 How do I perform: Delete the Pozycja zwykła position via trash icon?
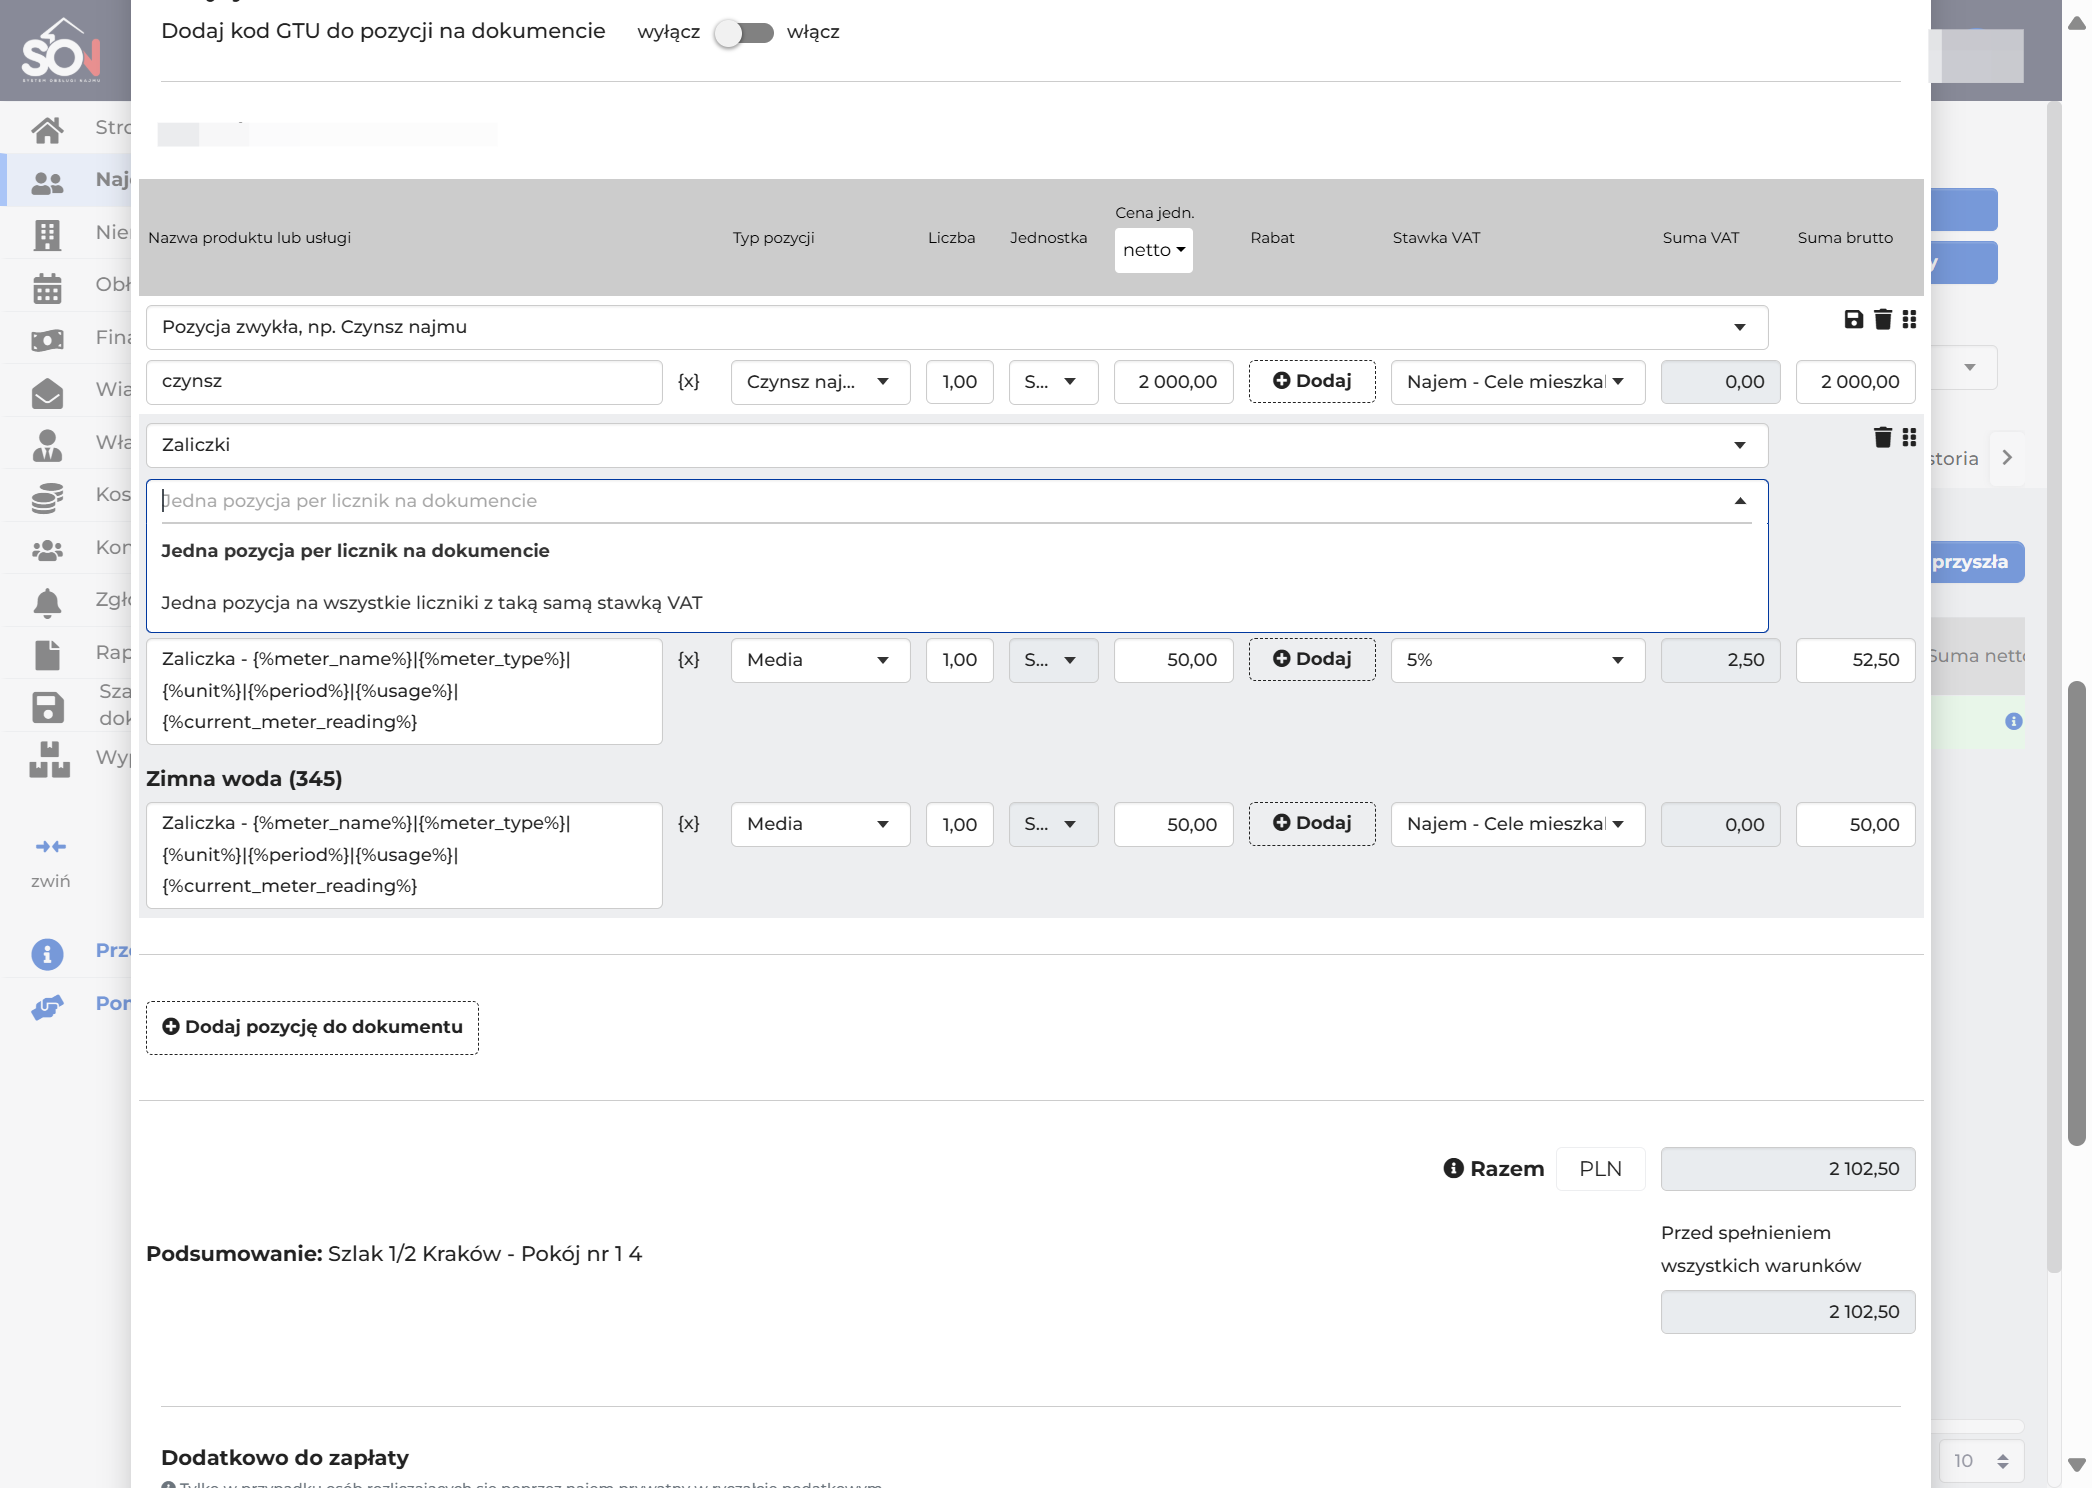tap(1883, 319)
